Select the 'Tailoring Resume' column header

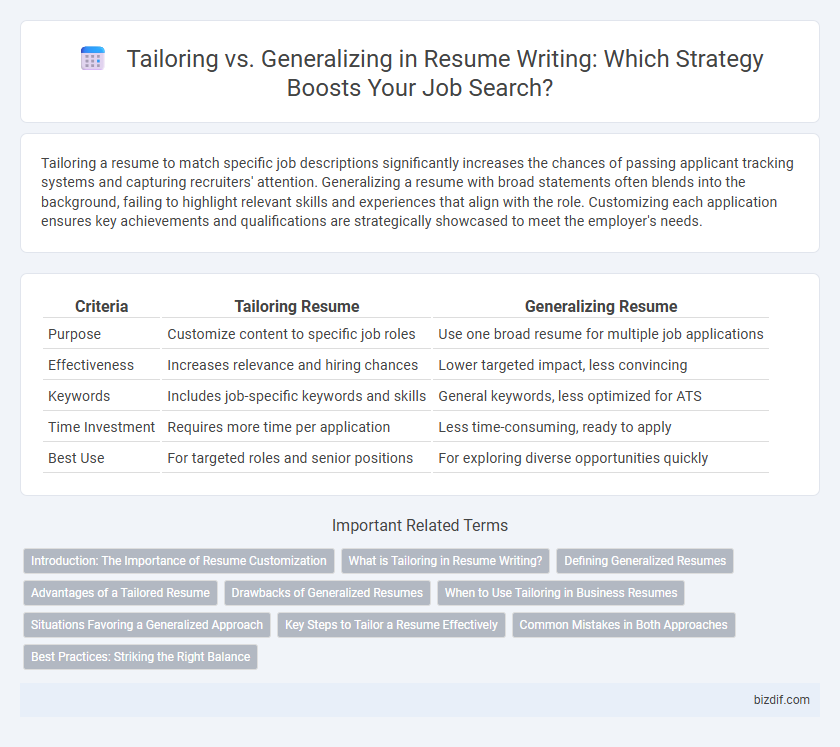click(x=297, y=306)
